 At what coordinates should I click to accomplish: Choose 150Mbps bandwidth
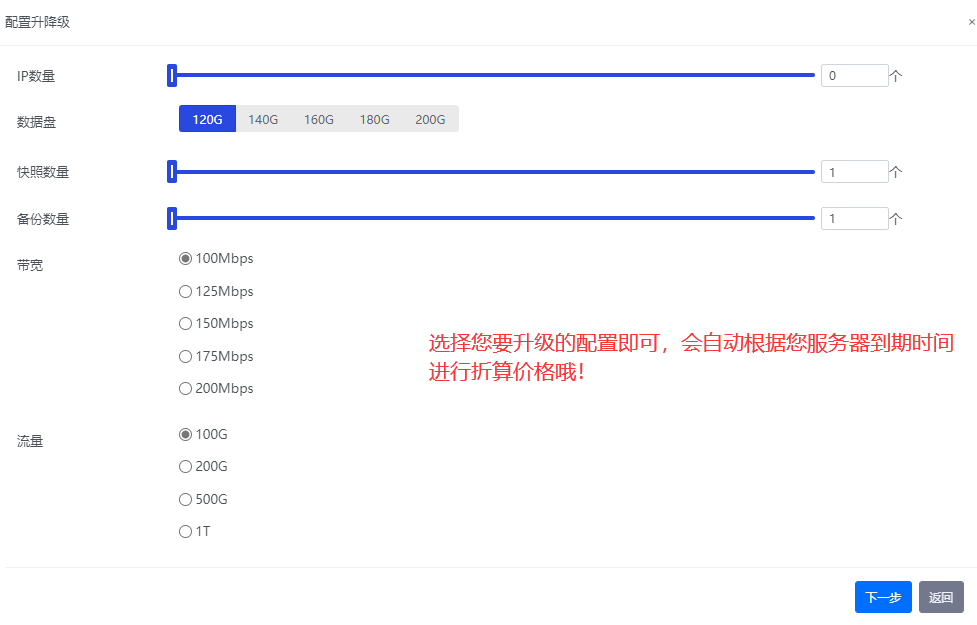point(185,324)
